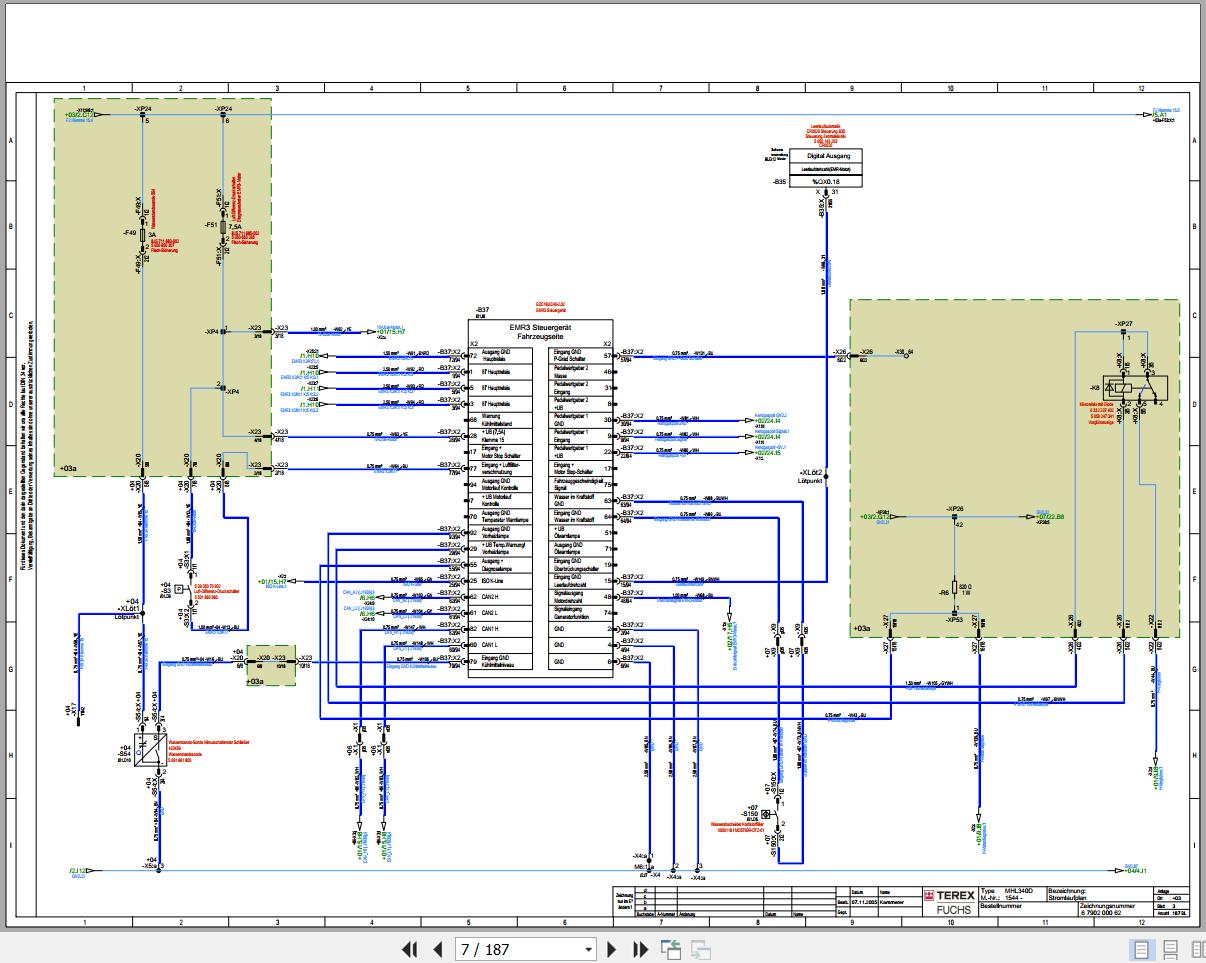This screenshot has height=963, width=1206.
Task: Enable continuous scrolling page view
Action: tap(1168, 949)
